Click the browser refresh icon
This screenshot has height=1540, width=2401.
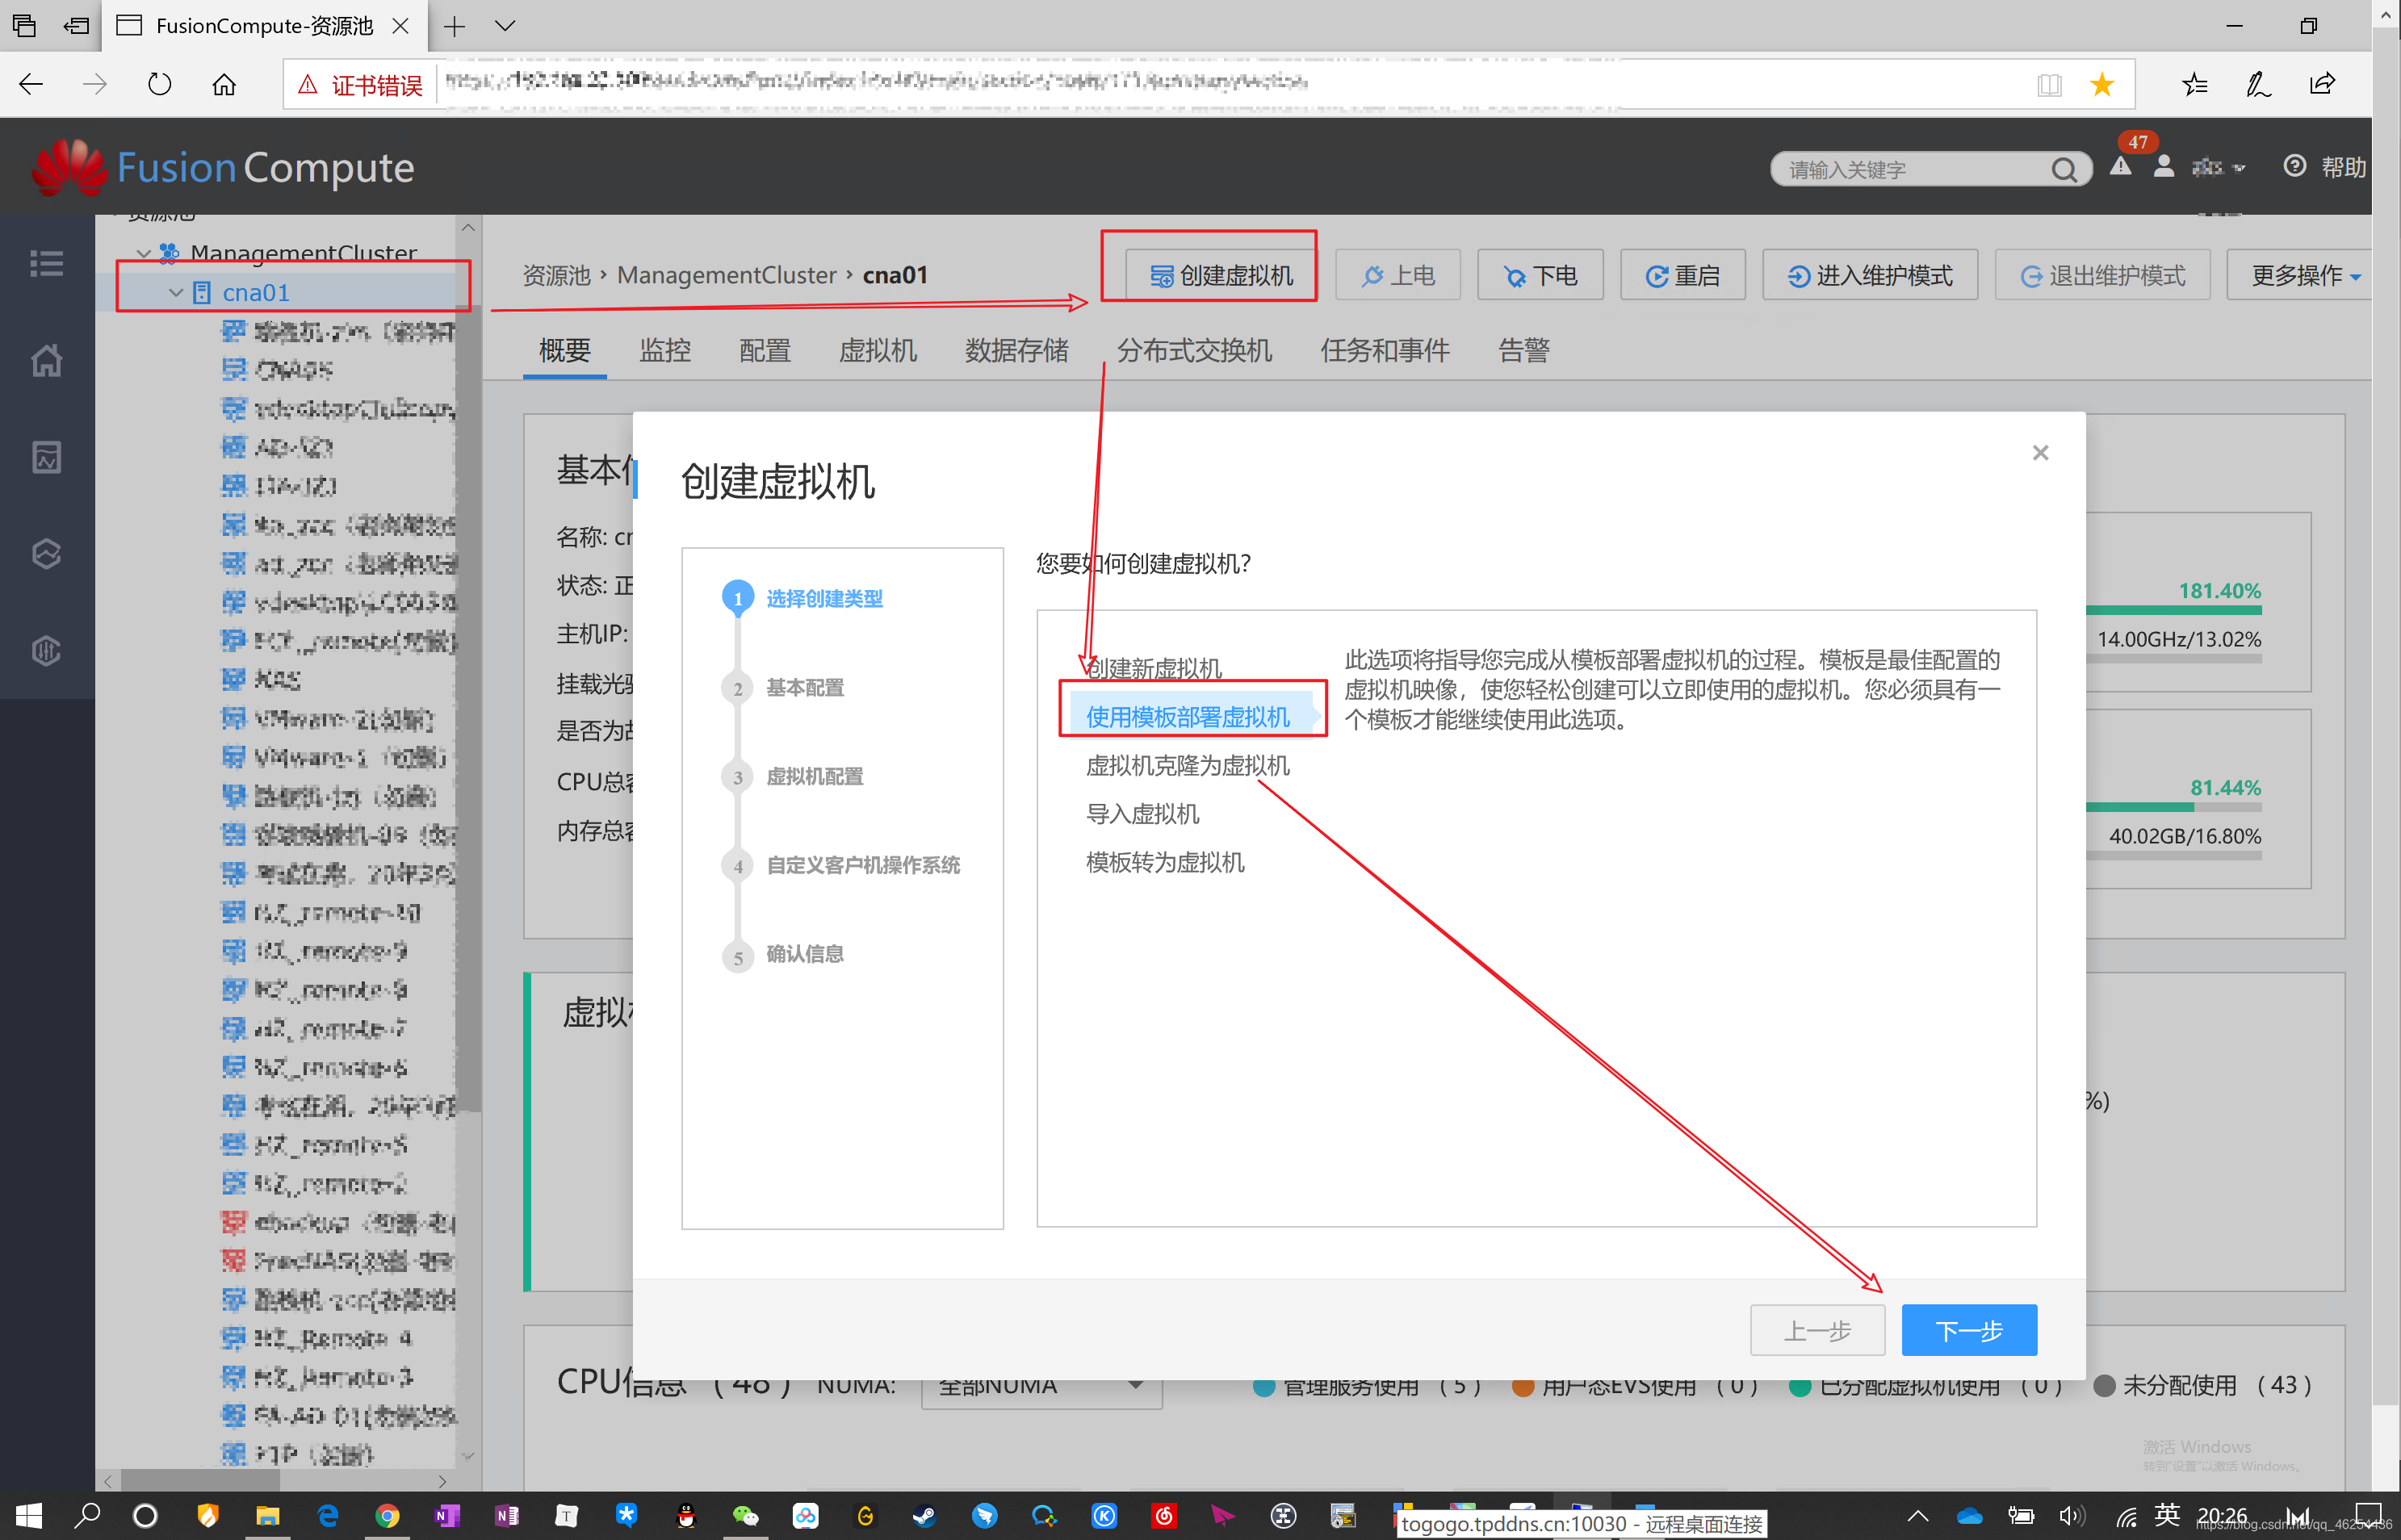[160, 84]
